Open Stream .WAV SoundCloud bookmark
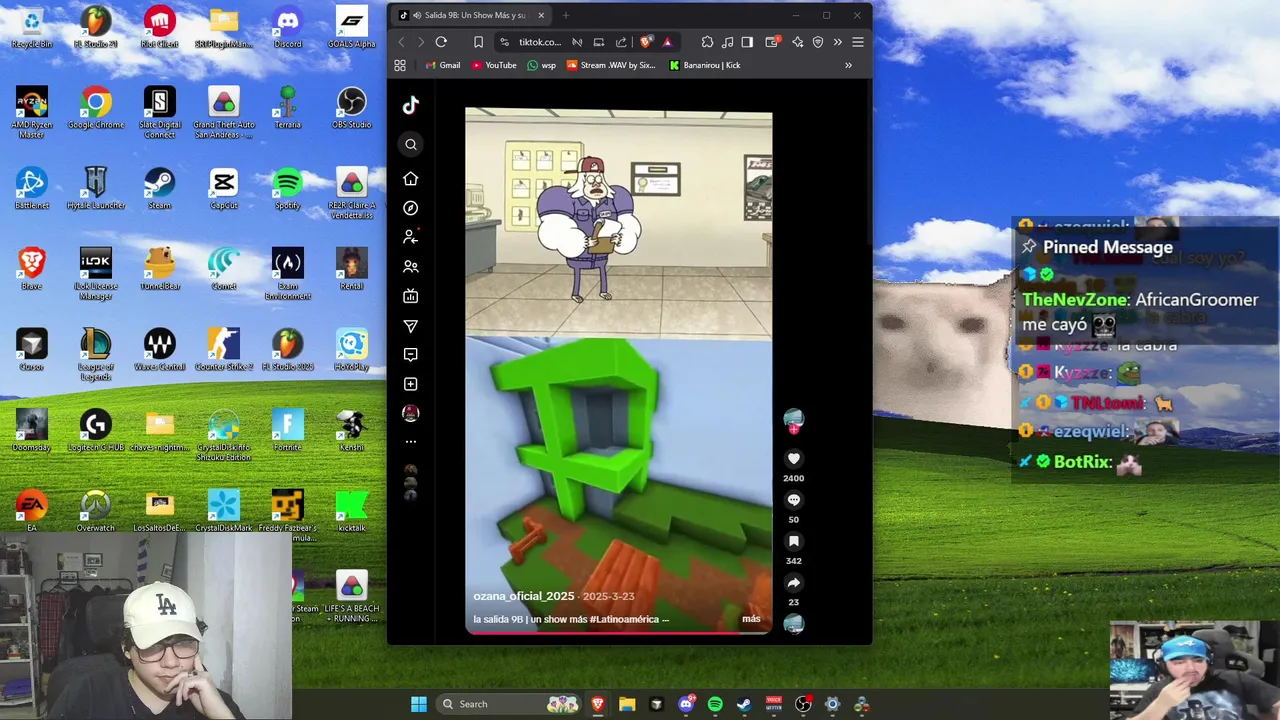1280x720 pixels. 611,65
